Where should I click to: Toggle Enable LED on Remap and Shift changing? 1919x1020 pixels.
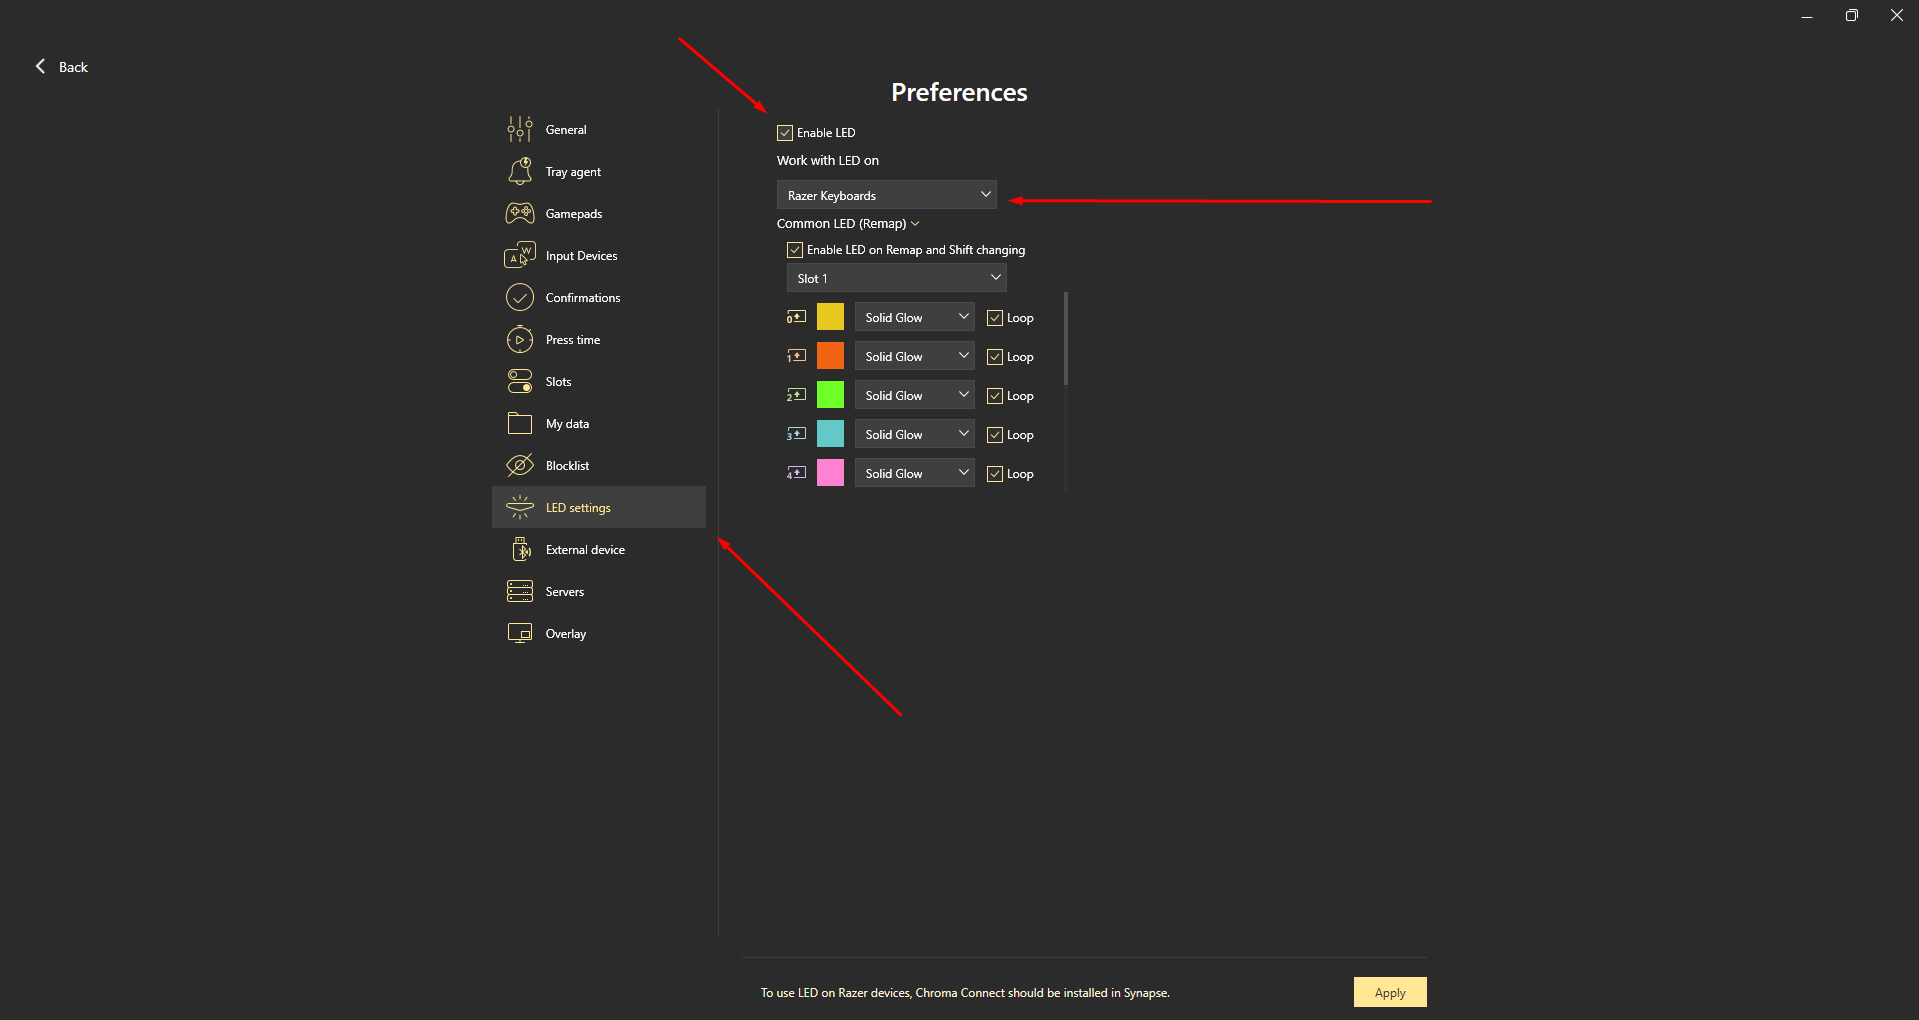[795, 250]
